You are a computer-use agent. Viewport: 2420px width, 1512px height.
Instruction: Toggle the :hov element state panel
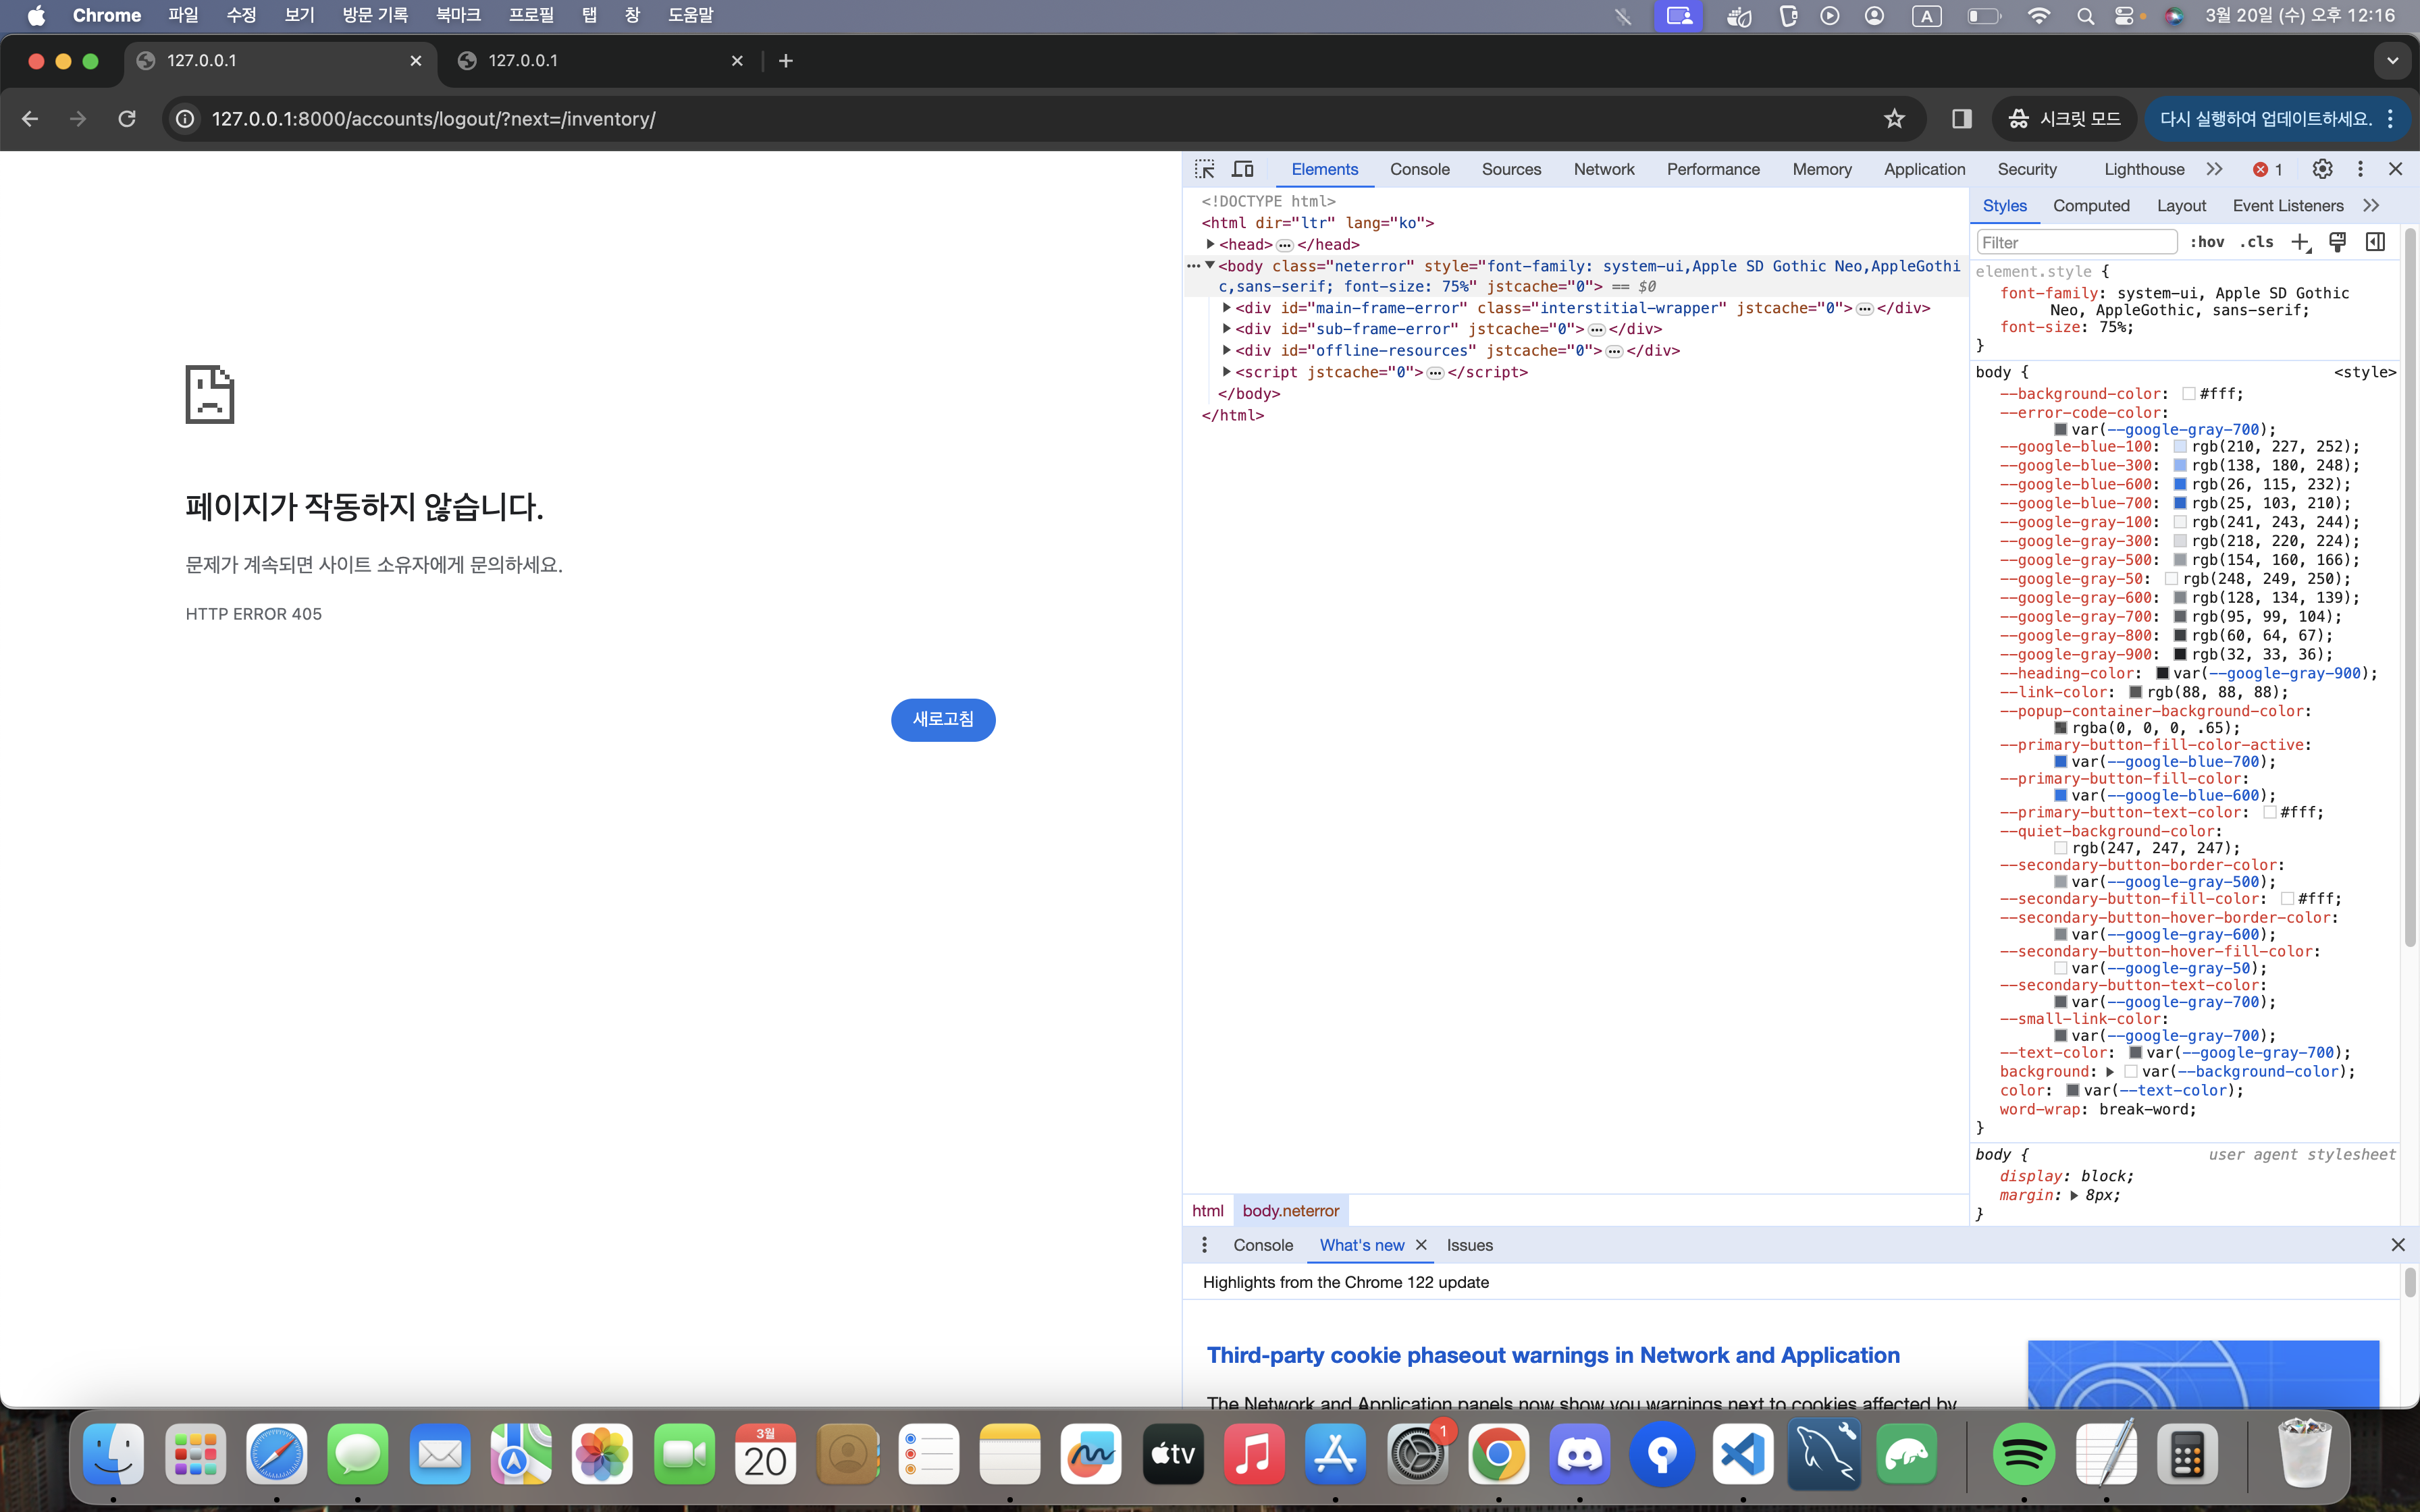coord(2207,242)
